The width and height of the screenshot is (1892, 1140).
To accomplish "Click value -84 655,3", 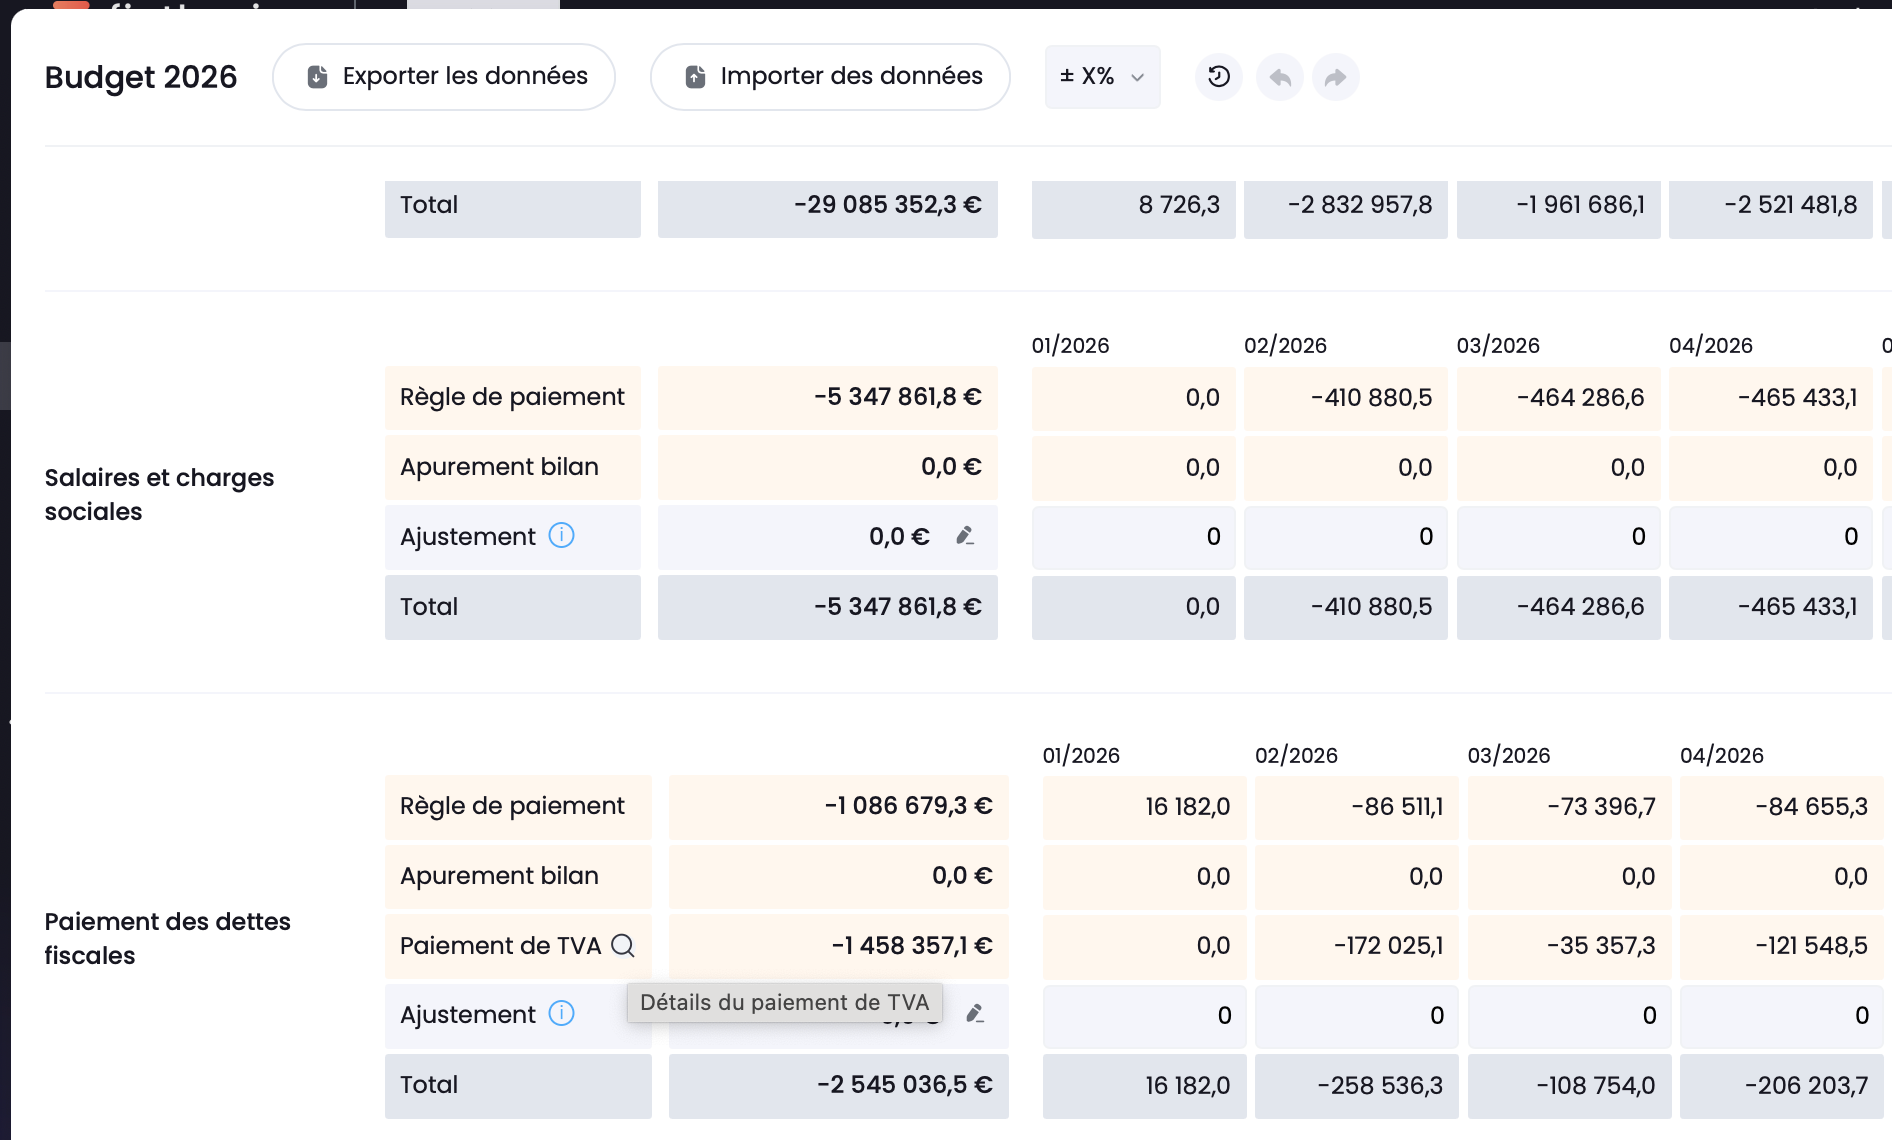I will tap(1782, 807).
